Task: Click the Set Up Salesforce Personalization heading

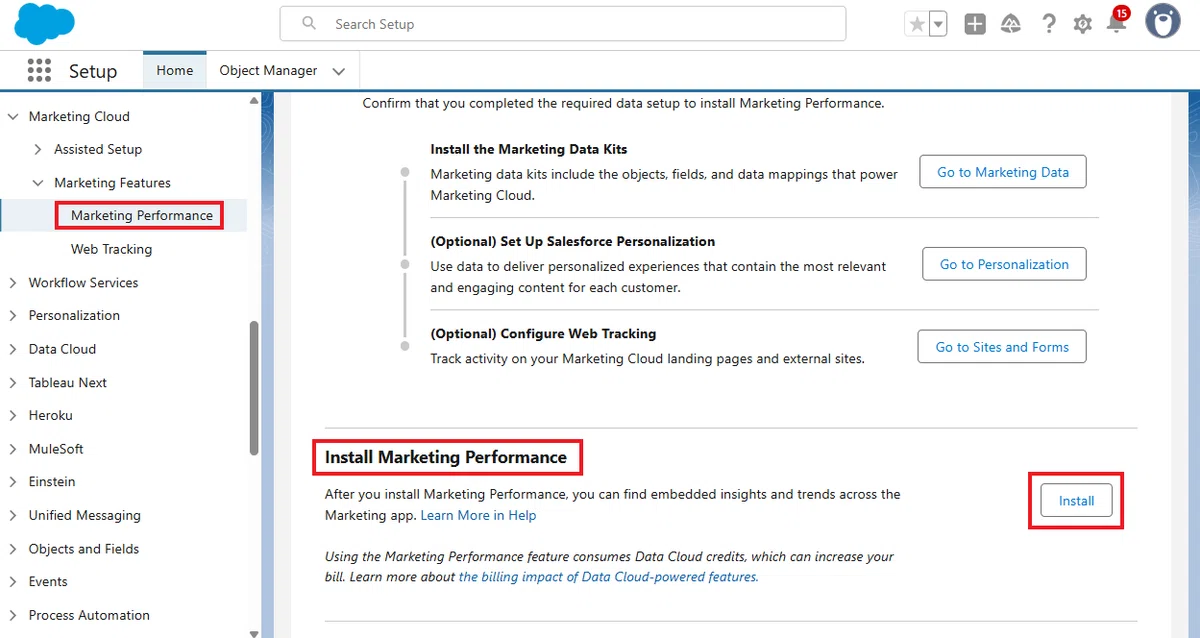Action: pyautogui.click(x=573, y=241)
